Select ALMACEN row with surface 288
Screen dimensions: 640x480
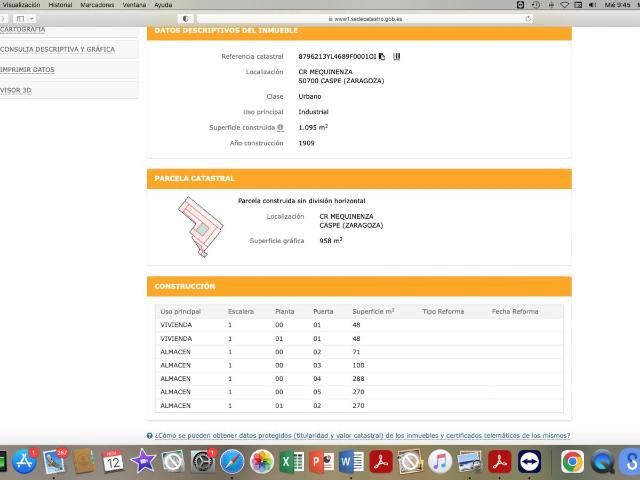(x=359, y=379)
